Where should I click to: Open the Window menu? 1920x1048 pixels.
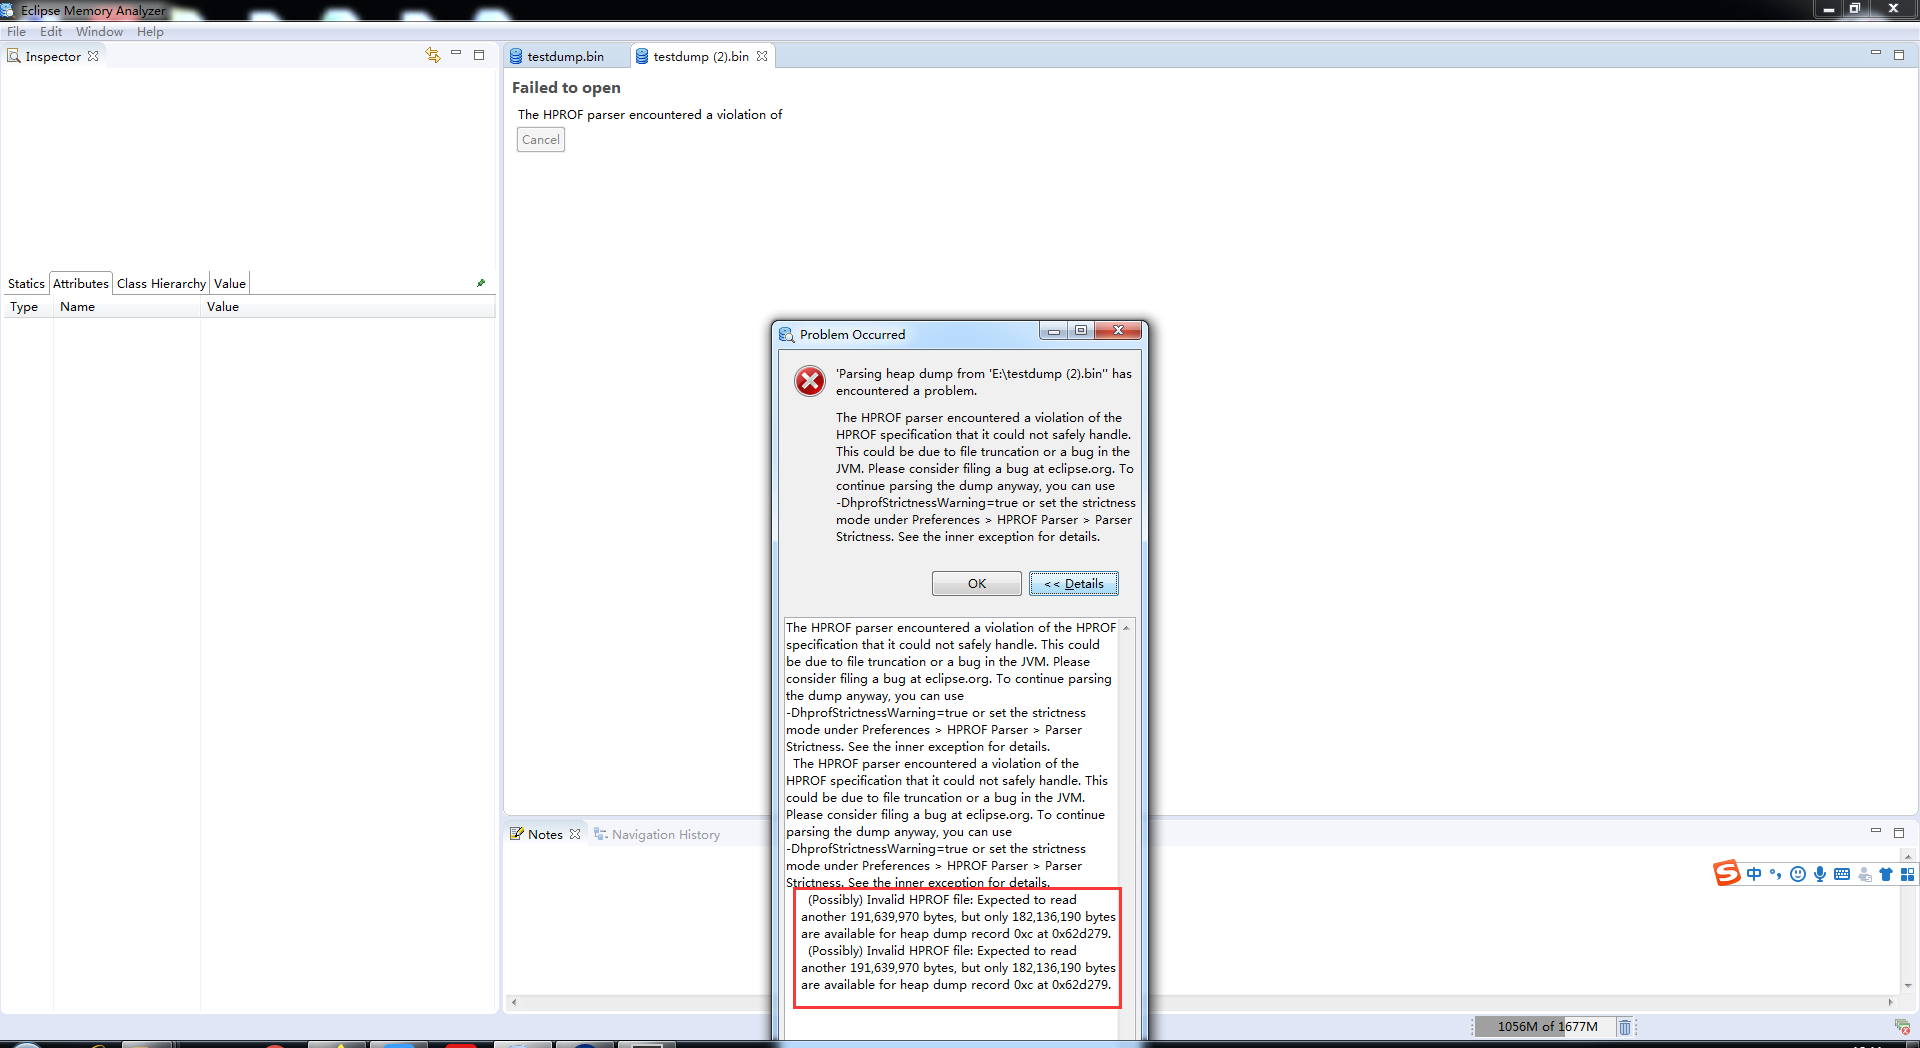tap(99, 31)
